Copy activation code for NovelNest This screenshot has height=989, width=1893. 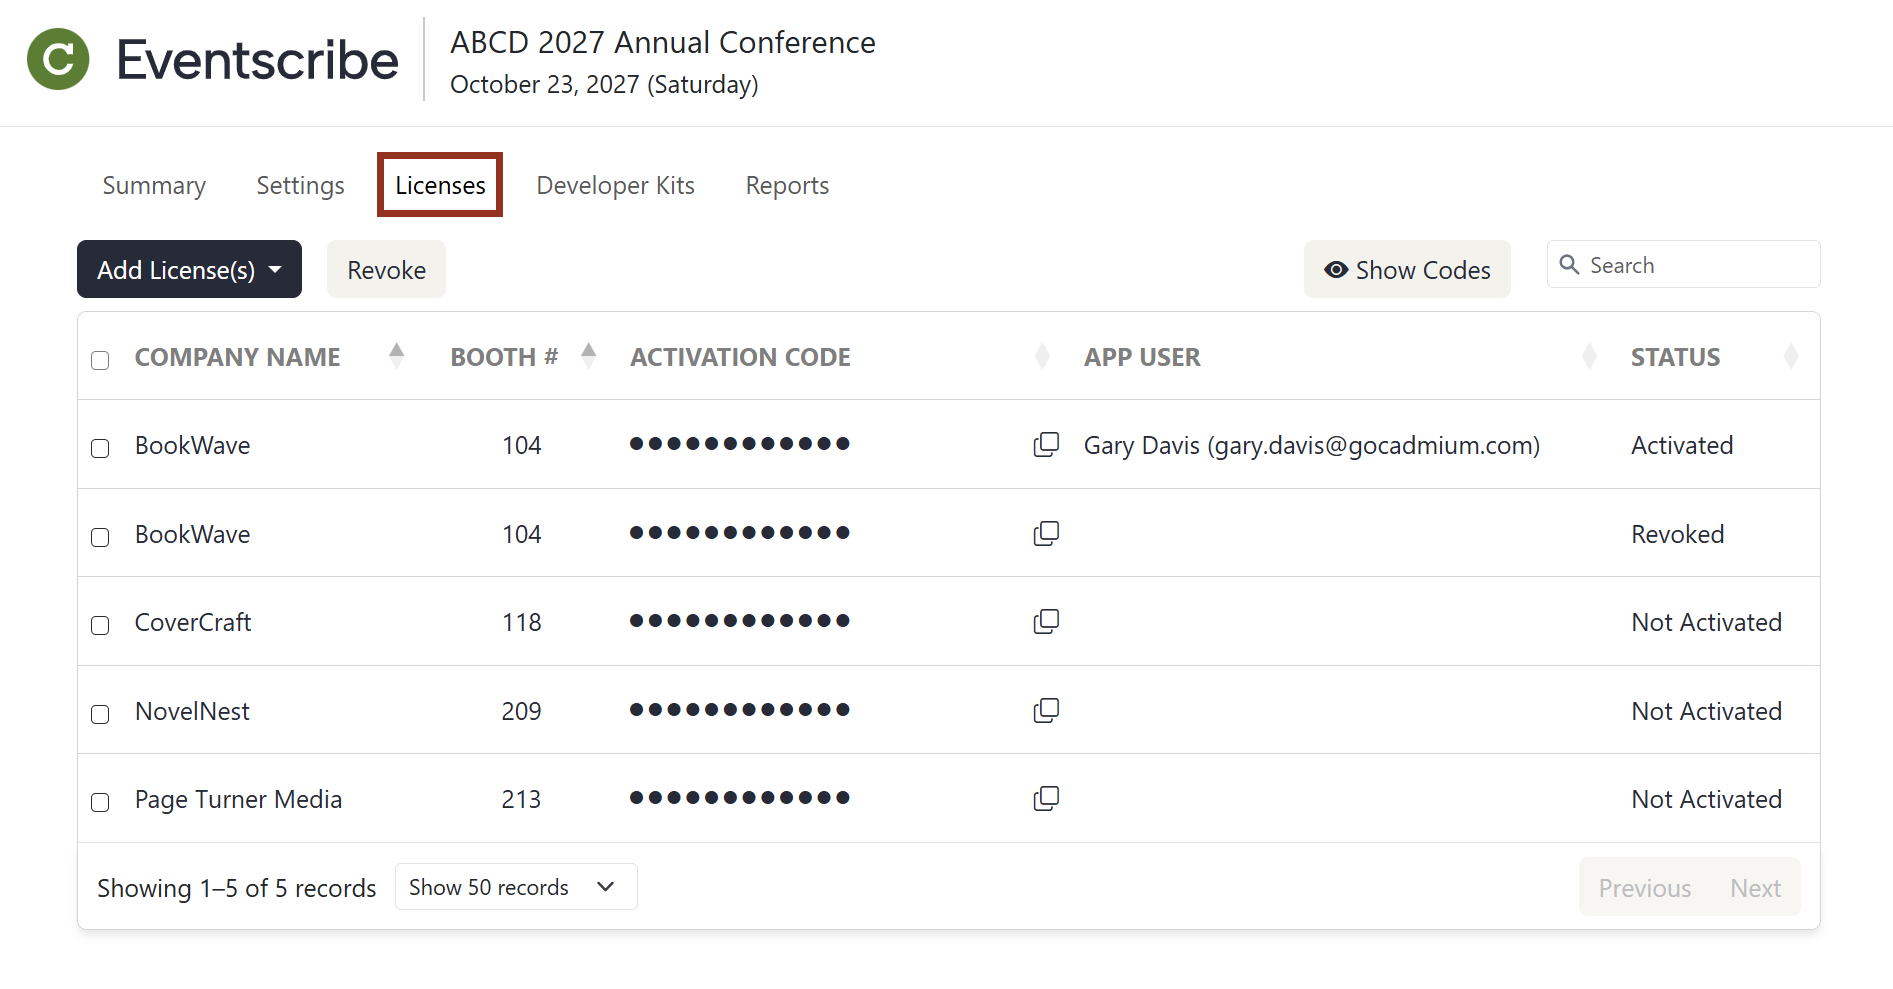[x=1046, y=710]
